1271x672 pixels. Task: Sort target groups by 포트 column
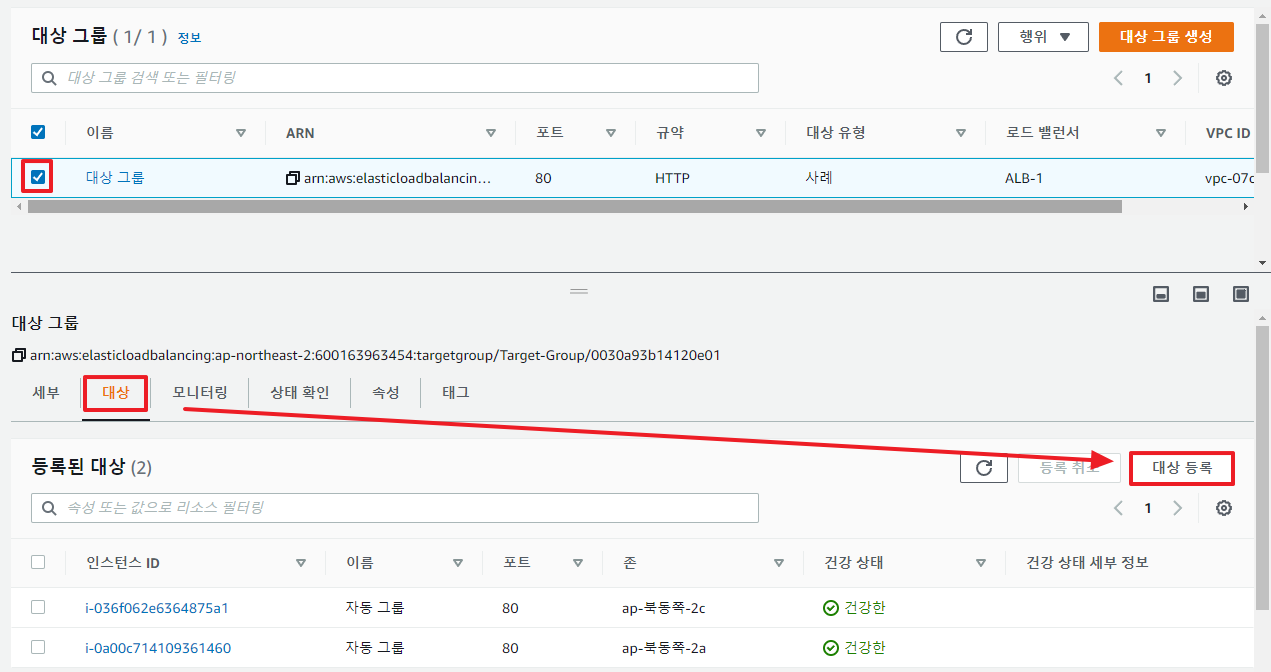click(610, 133)
